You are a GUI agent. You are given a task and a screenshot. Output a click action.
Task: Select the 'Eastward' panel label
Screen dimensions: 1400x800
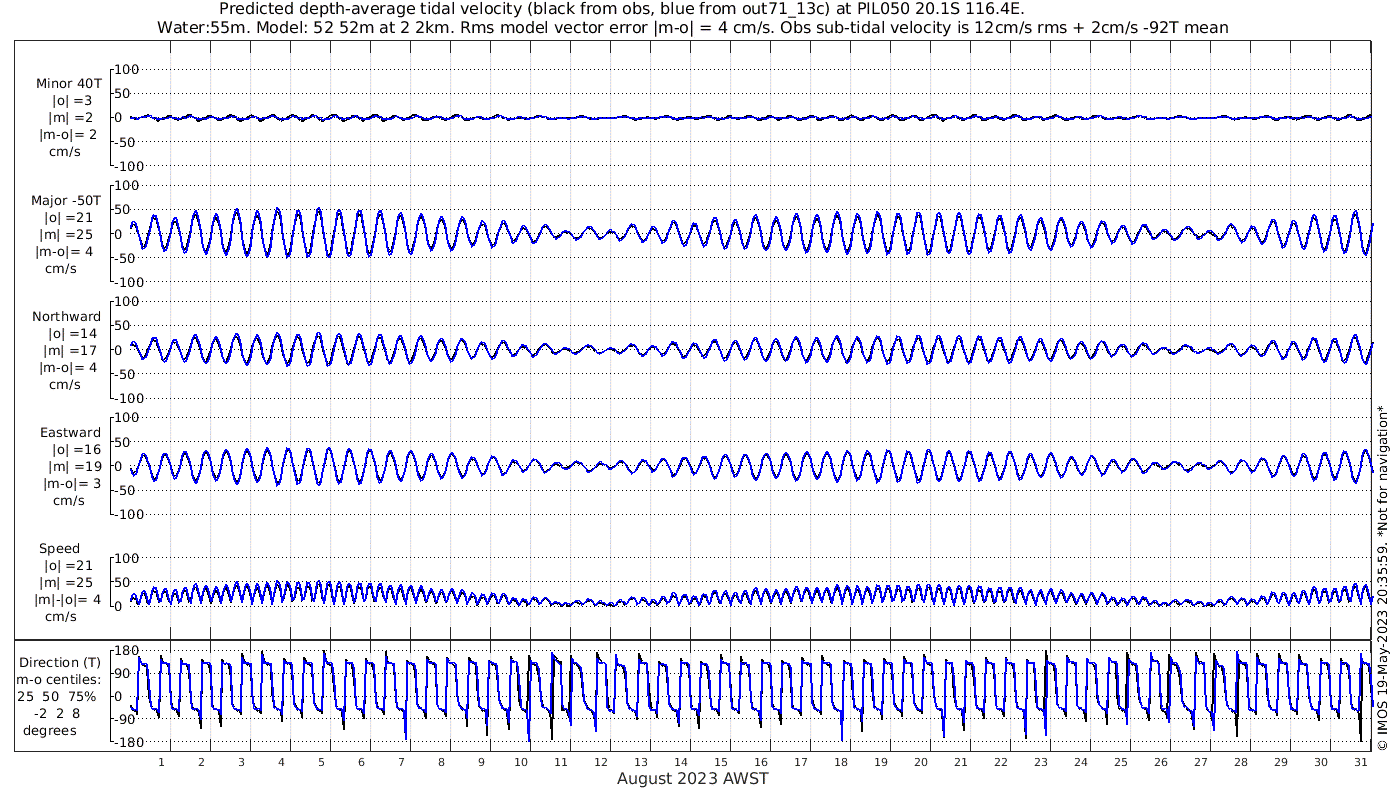[x=71, y=433]
